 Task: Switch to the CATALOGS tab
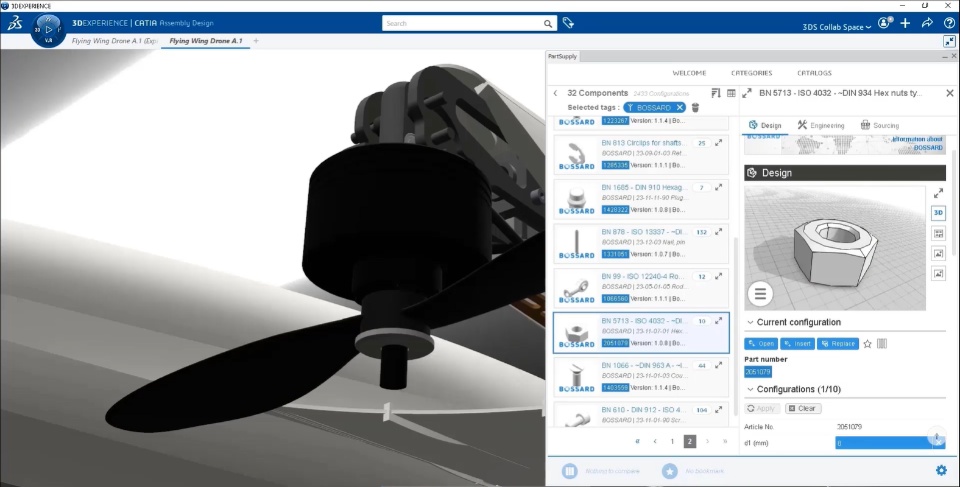point(814,73)
